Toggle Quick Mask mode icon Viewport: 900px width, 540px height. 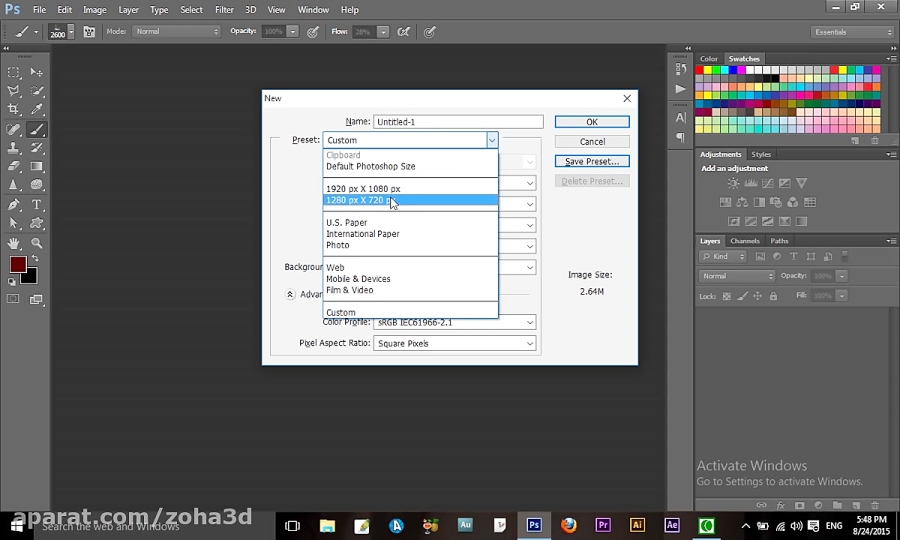pyautogui.click(x=13, y=299)
